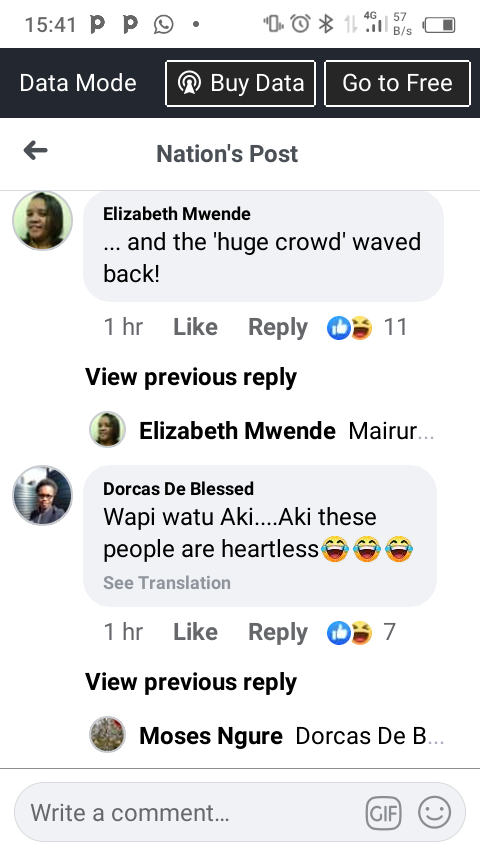Image resolution: width=480 pixels, height=854 pixels.
Task: Reply to Dorcas De Blessed's comment
Action: click(278, 633)
